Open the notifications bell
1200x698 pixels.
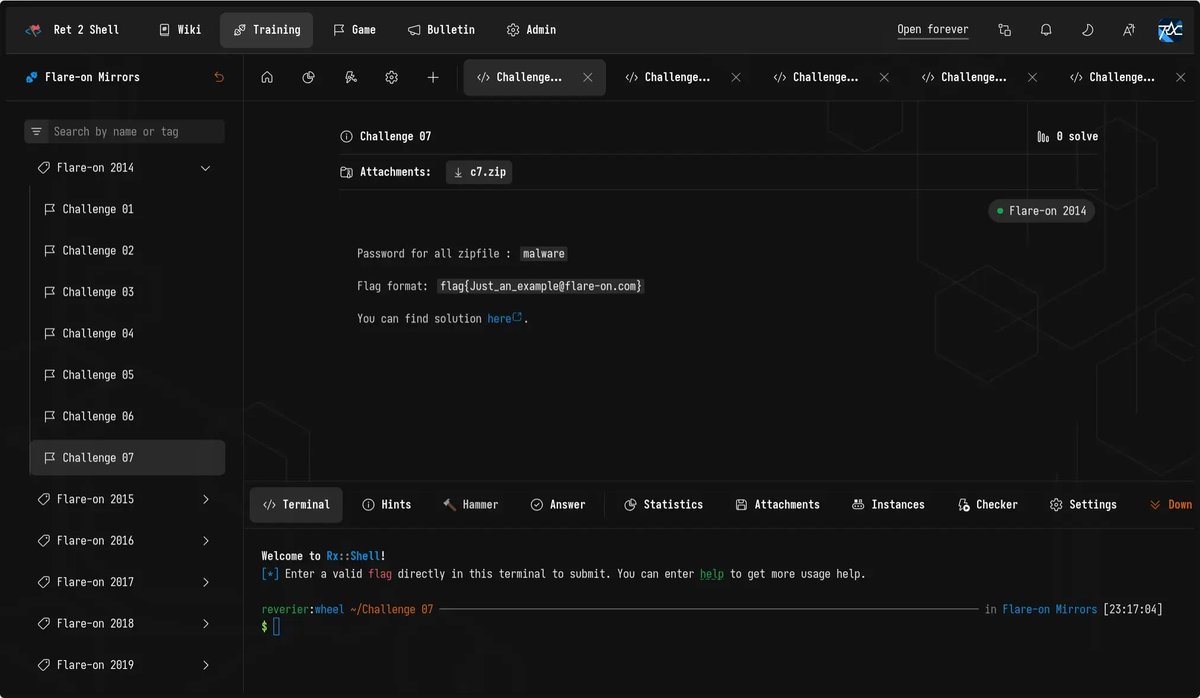(1046, 30)
